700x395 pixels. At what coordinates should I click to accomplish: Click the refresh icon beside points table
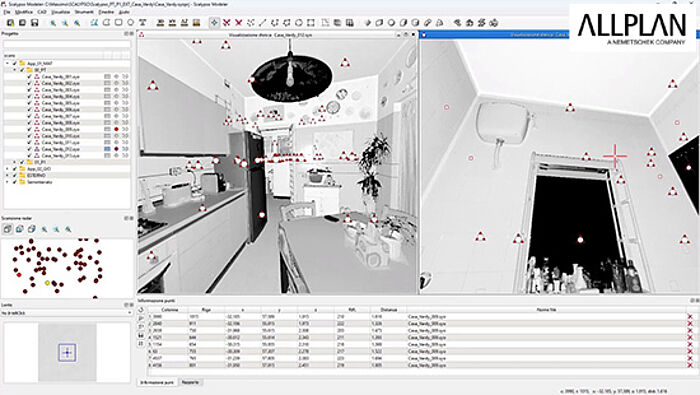pos(141,310)
